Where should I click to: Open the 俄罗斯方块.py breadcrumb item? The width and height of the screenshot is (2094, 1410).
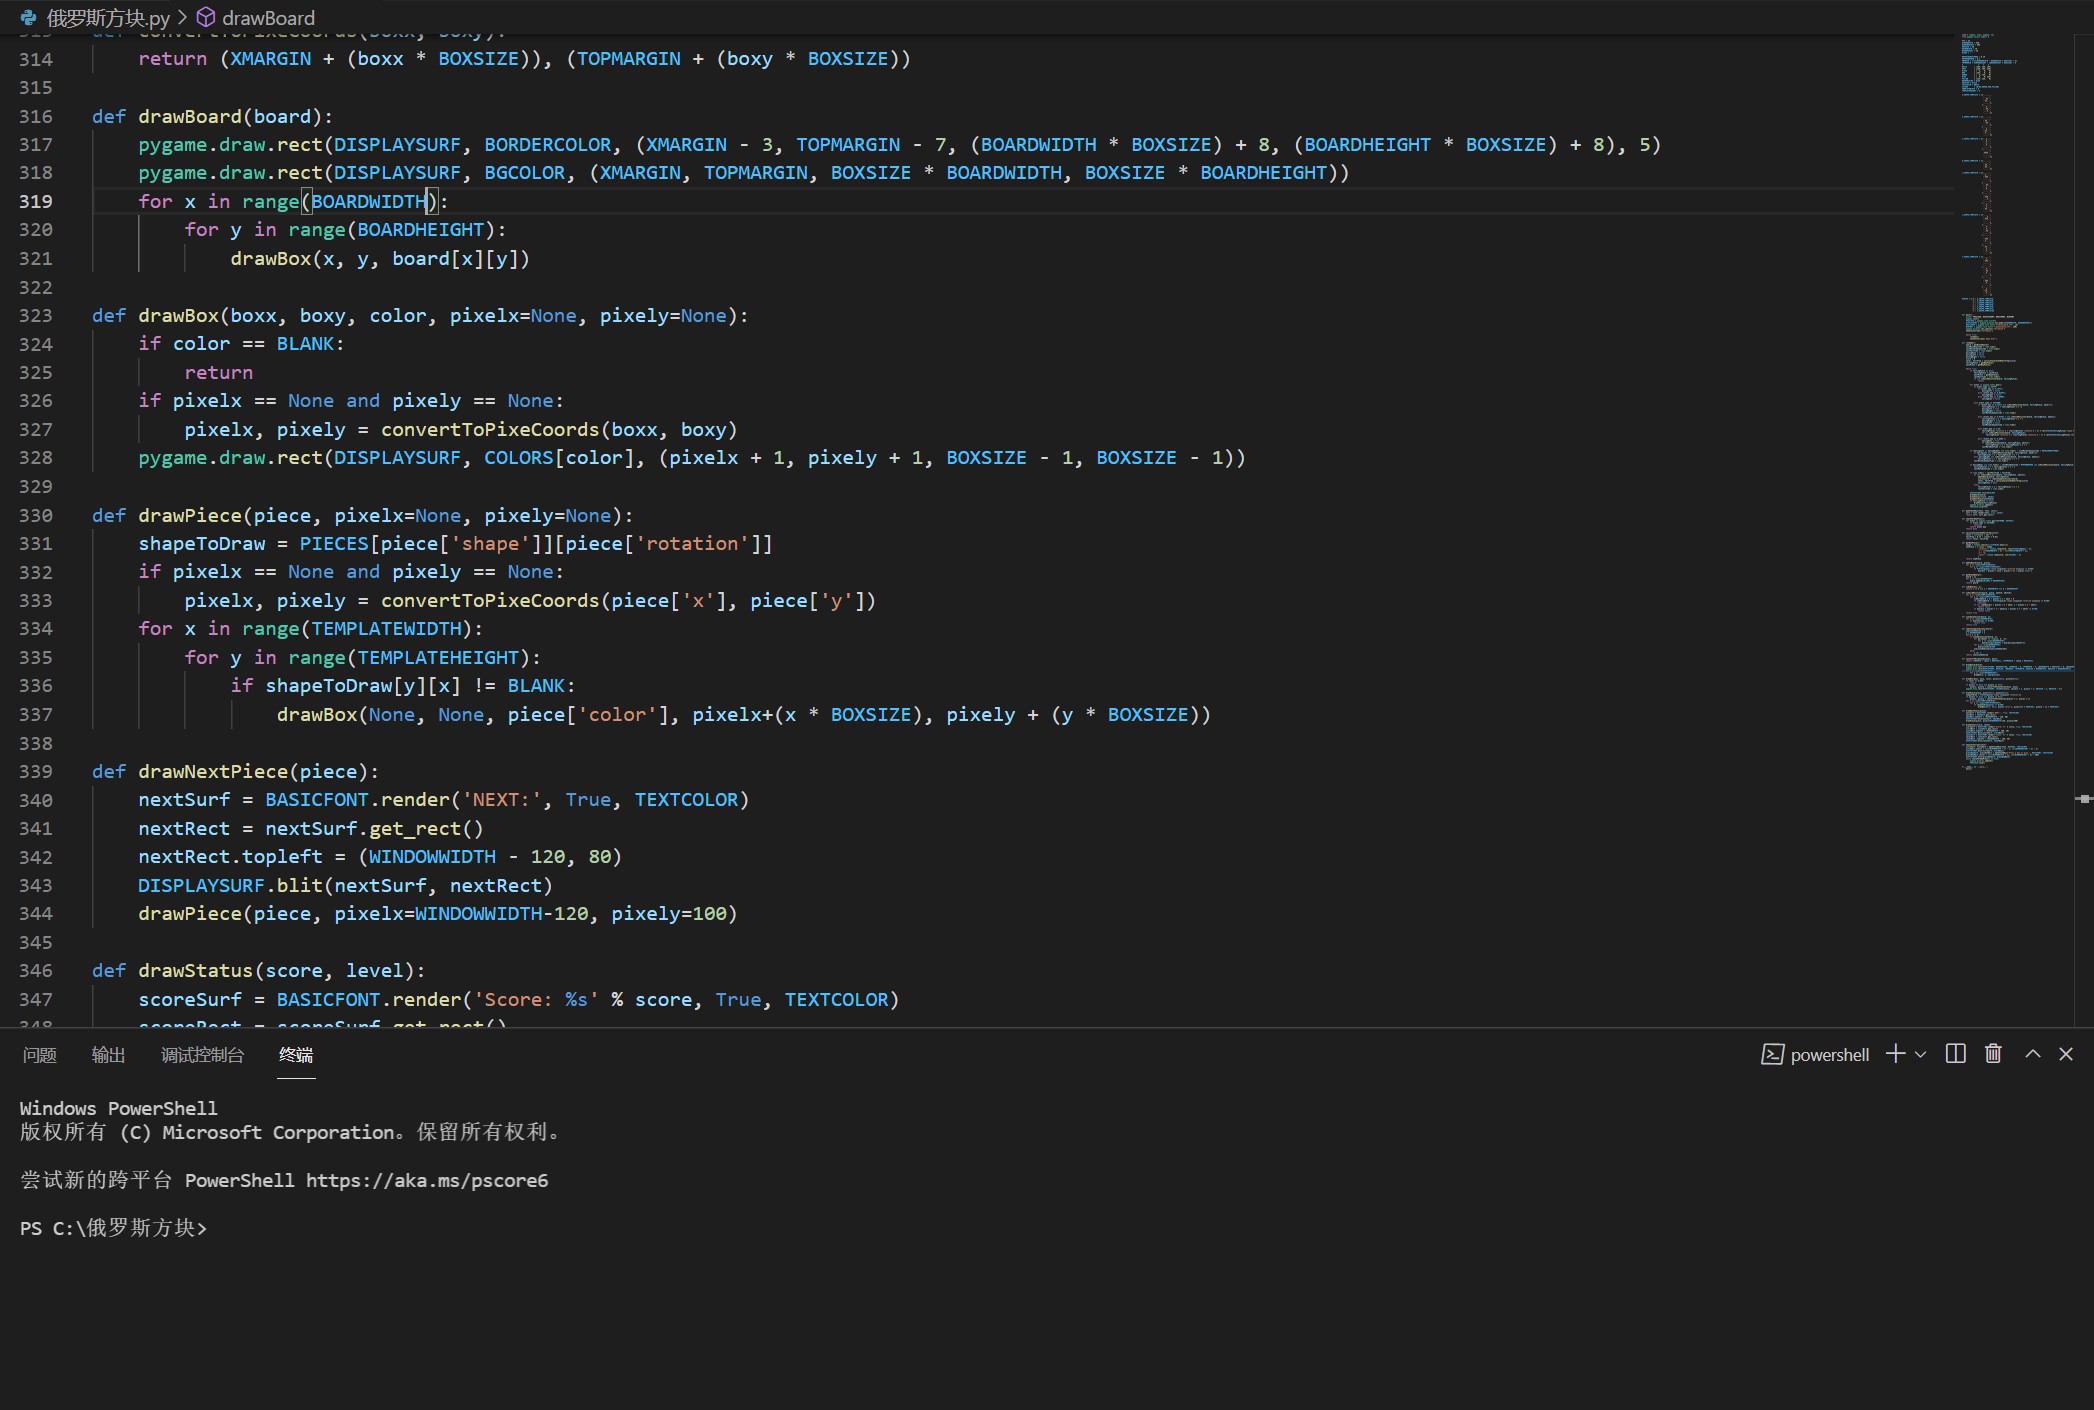click(x=108, y=18)
